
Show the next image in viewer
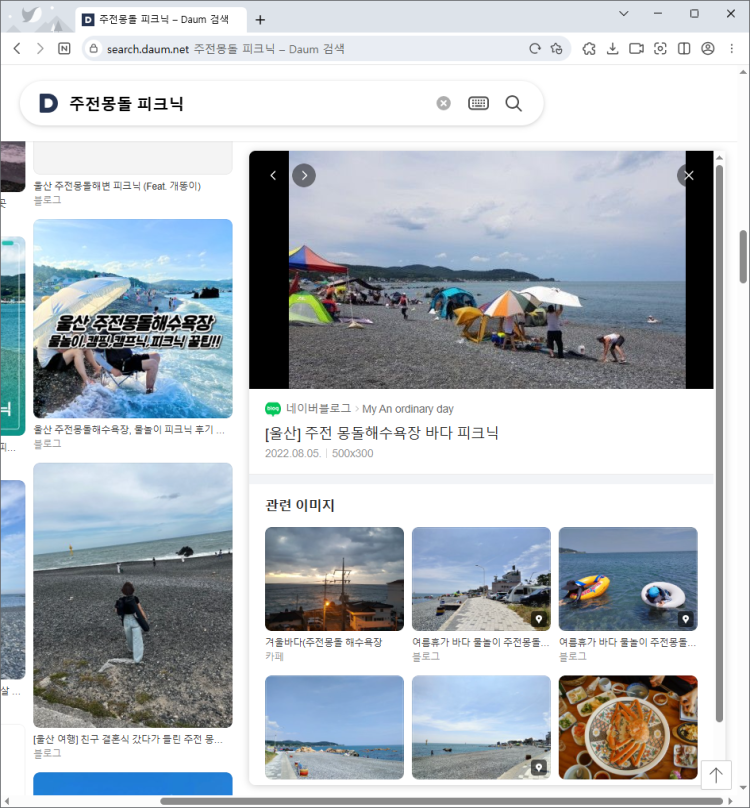pos(304,175)
